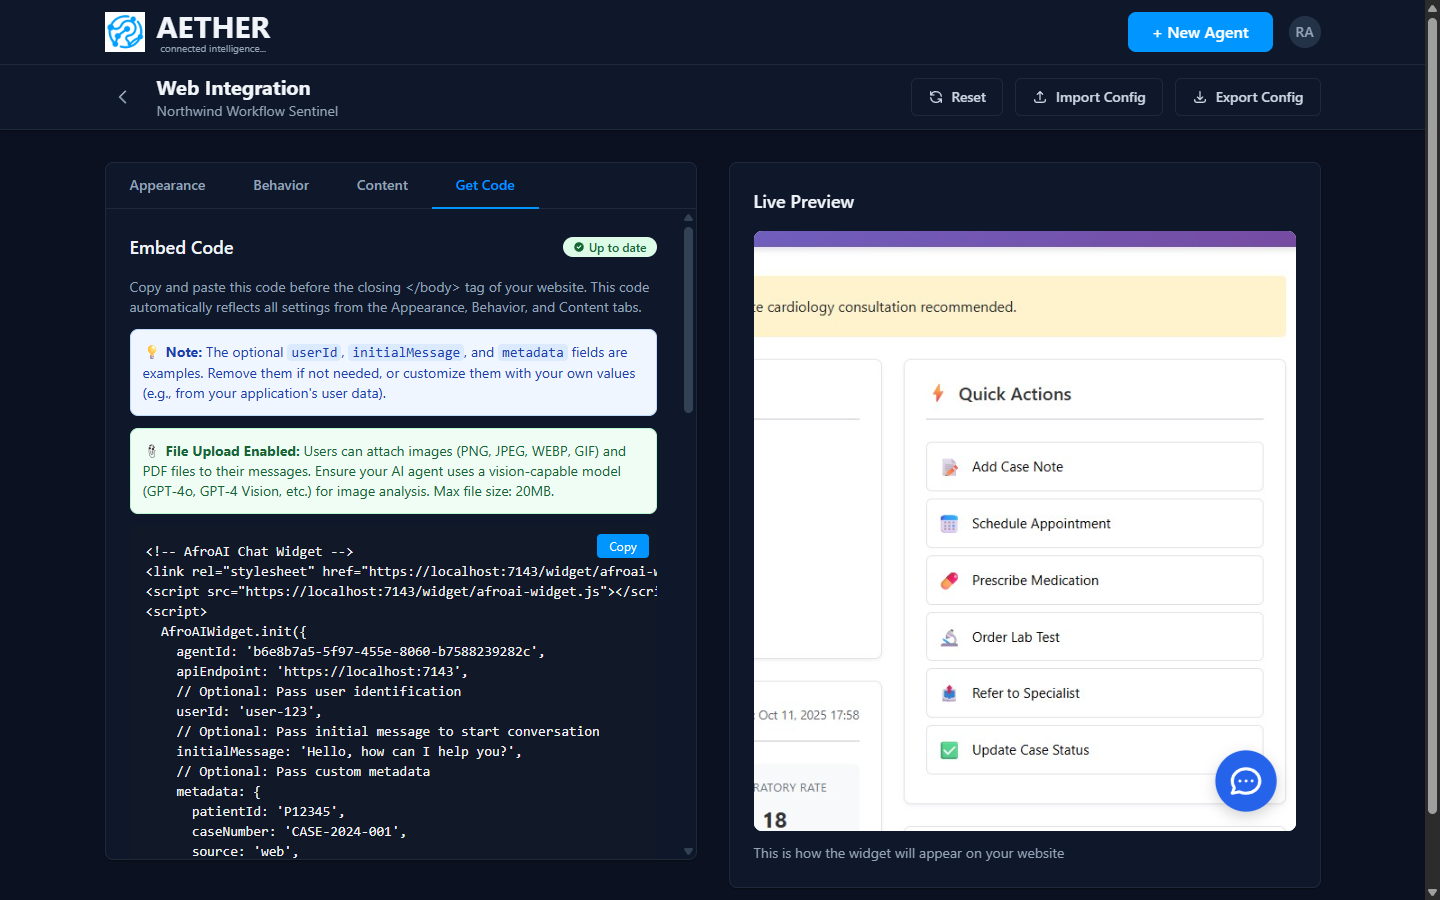
Task: Create a new agent with New Agent button
Action: [1200, 32]
